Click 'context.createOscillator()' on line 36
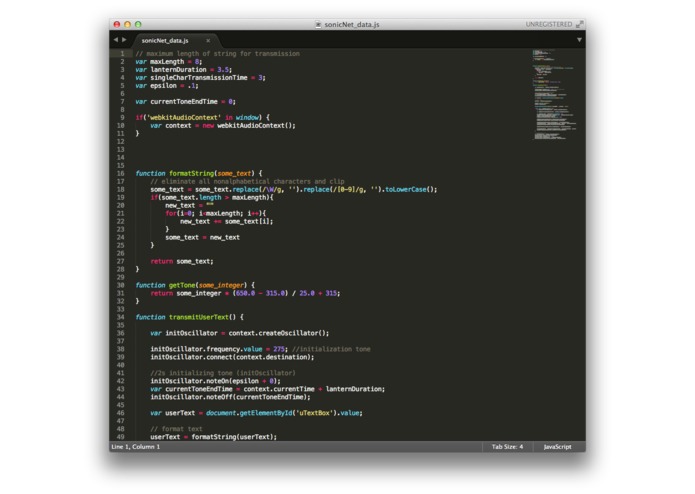695x494 pixels. pyautogui.click(x=278, y=333)
